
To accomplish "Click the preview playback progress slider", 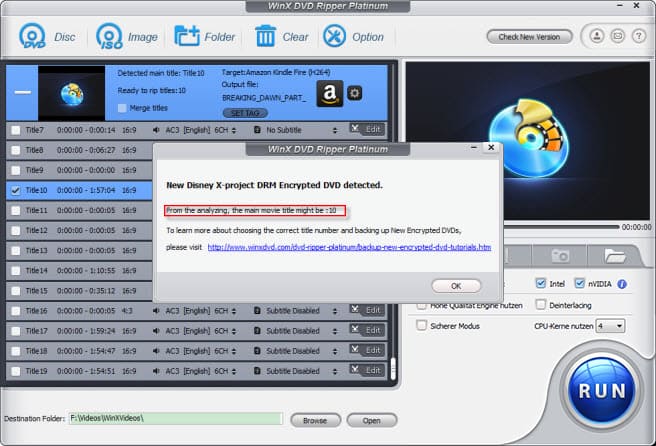I will tap(561, 226).
